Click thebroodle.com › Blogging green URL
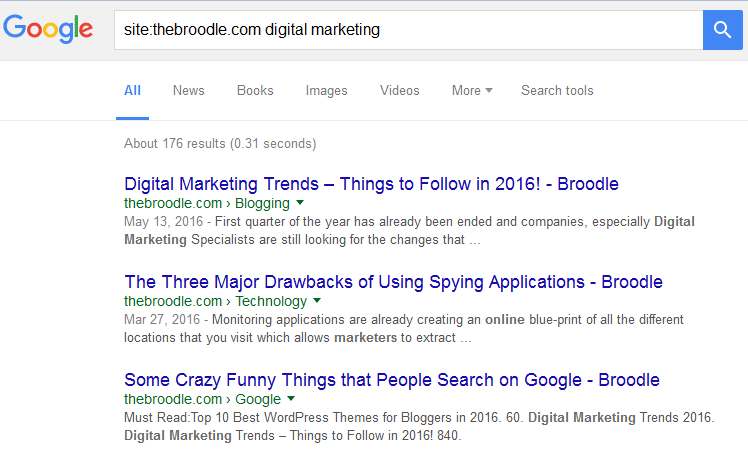Image resolution: width=748 pixels, height=455 pixels. 207,203
